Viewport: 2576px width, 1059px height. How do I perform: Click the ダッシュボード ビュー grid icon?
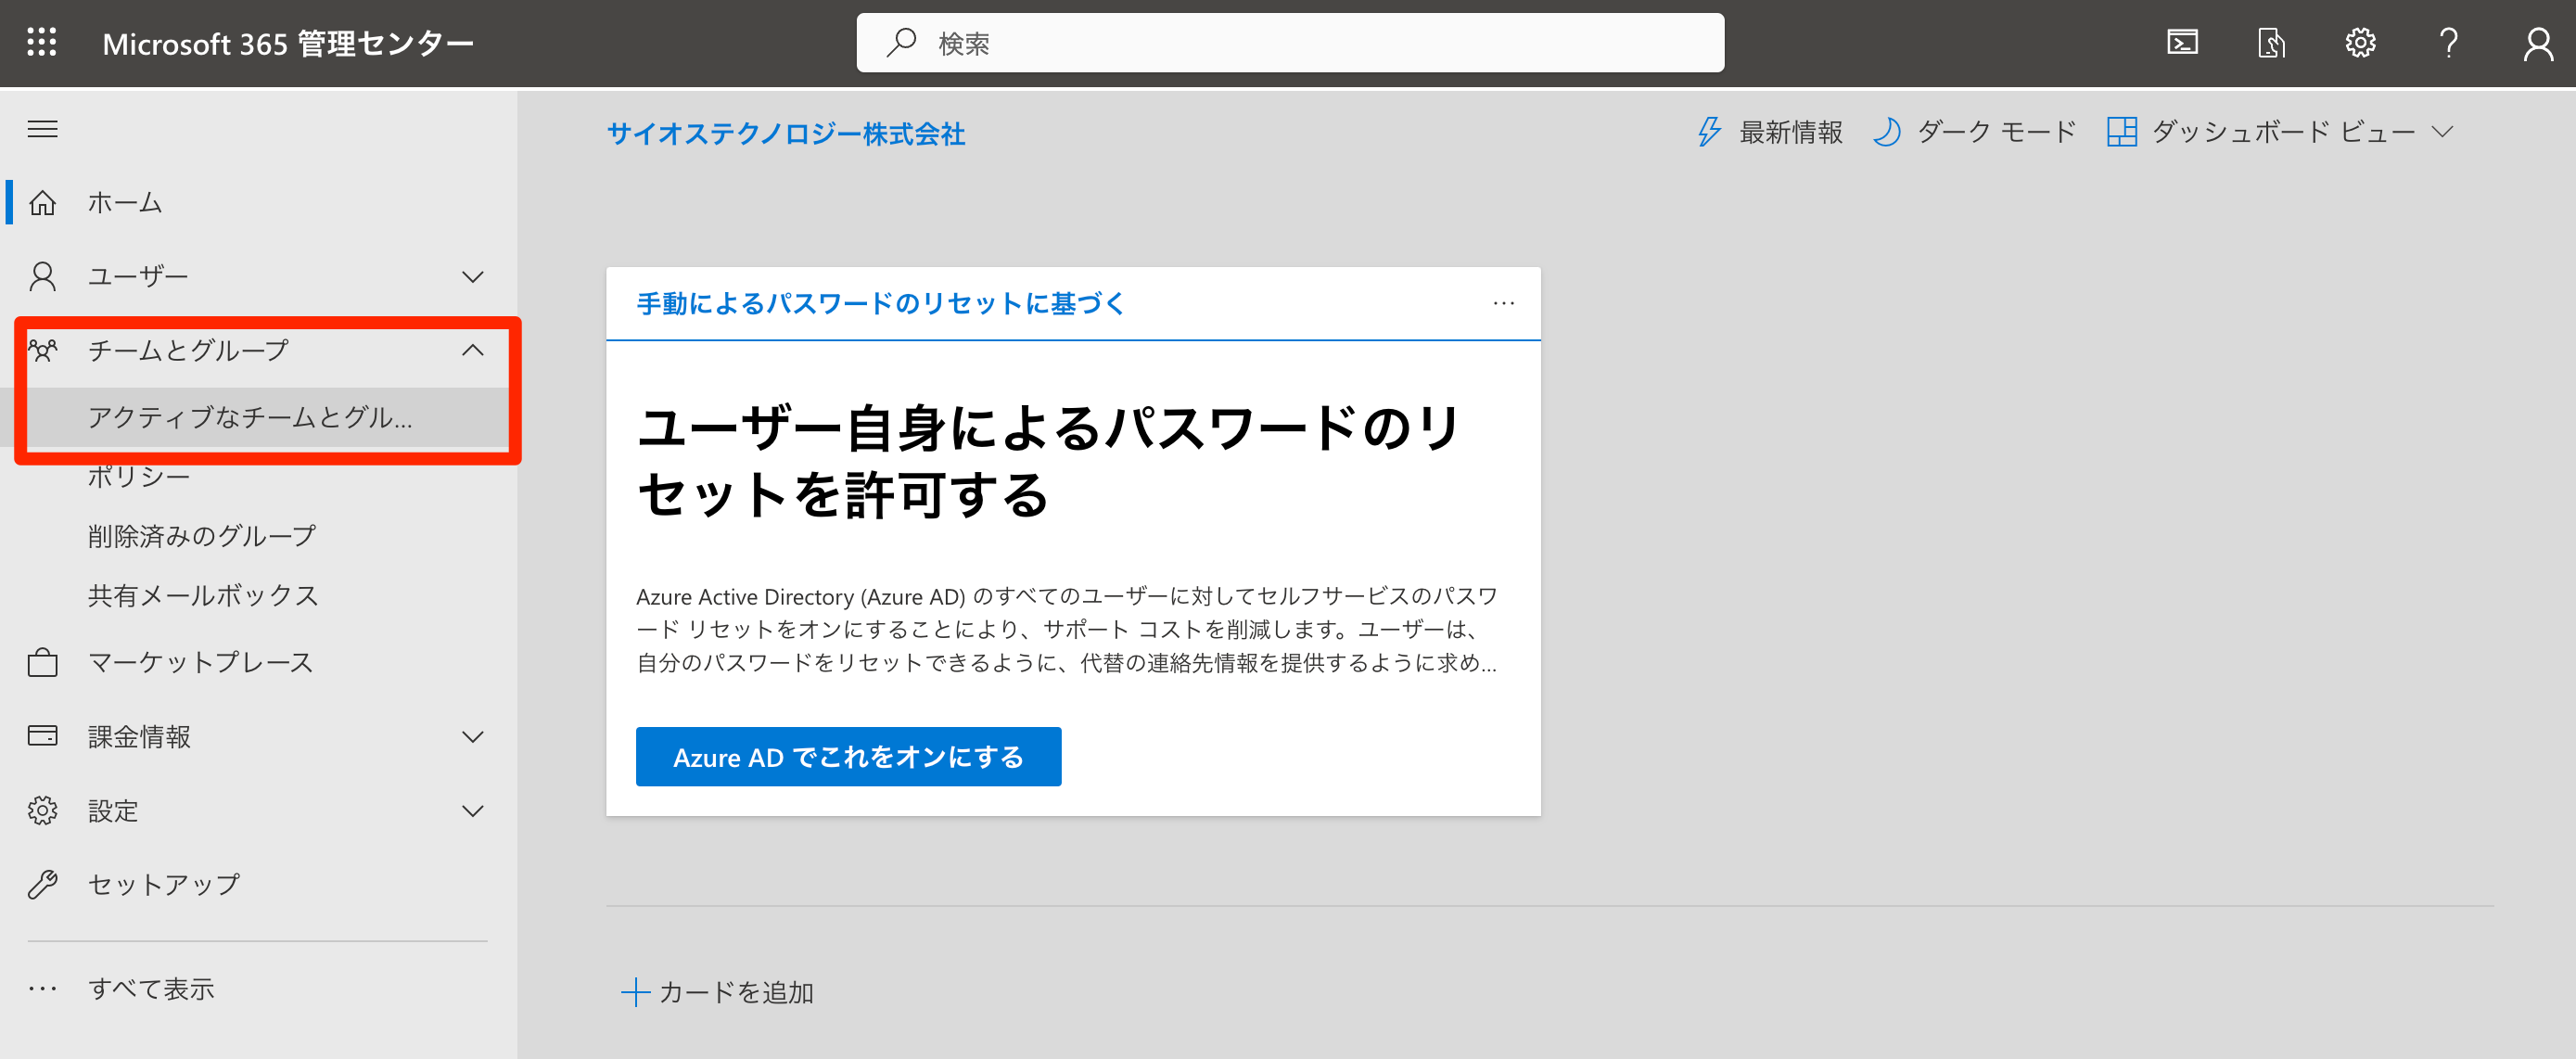(2121, 131)
